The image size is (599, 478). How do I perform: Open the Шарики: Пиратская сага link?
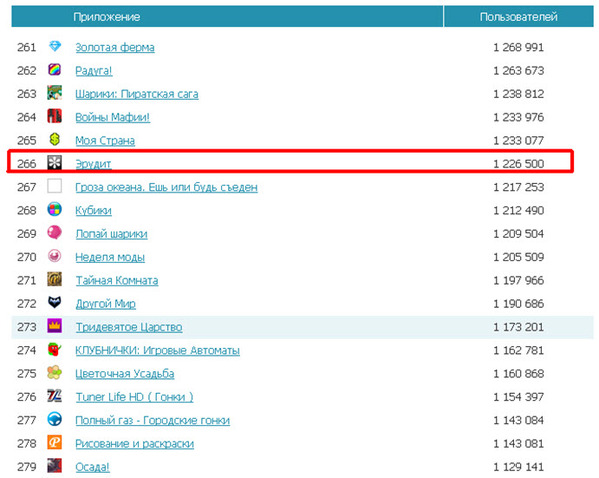point(137,94)
